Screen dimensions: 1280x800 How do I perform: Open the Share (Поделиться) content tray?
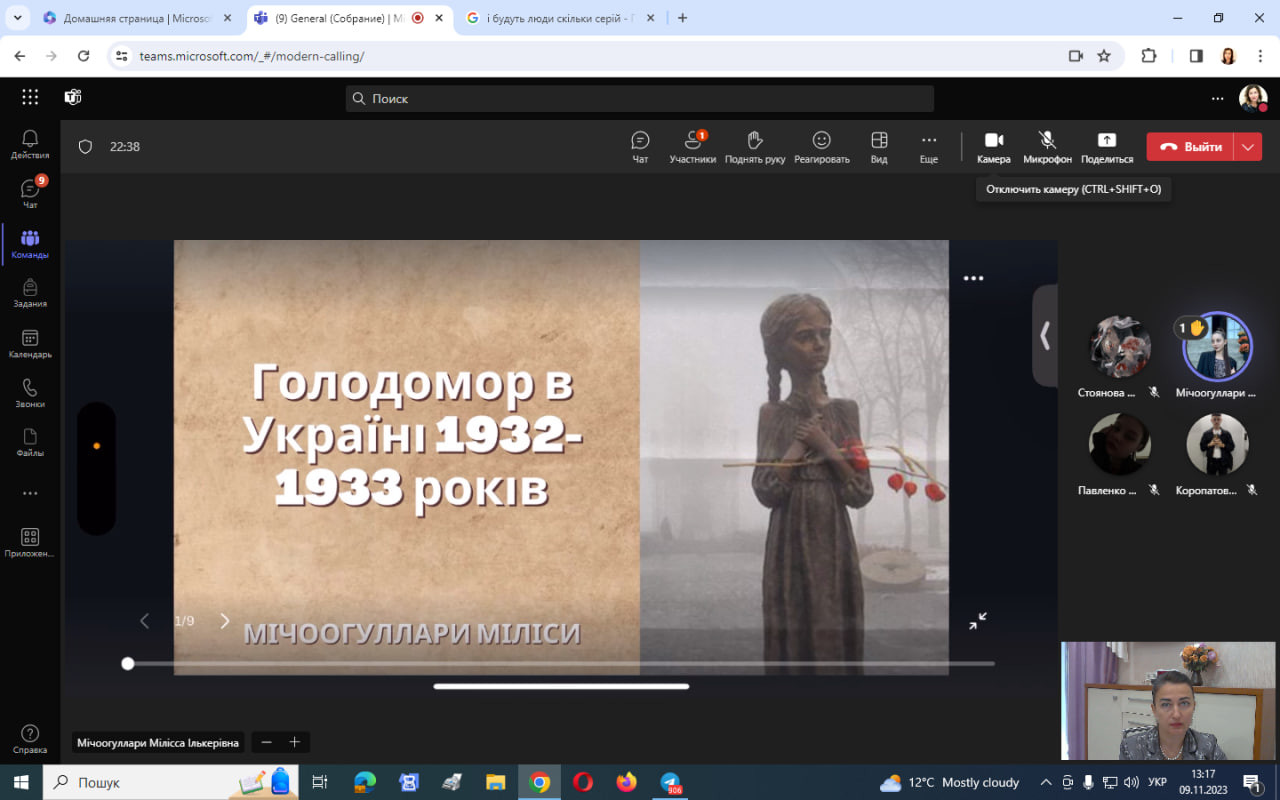[x=1107, y=146]
